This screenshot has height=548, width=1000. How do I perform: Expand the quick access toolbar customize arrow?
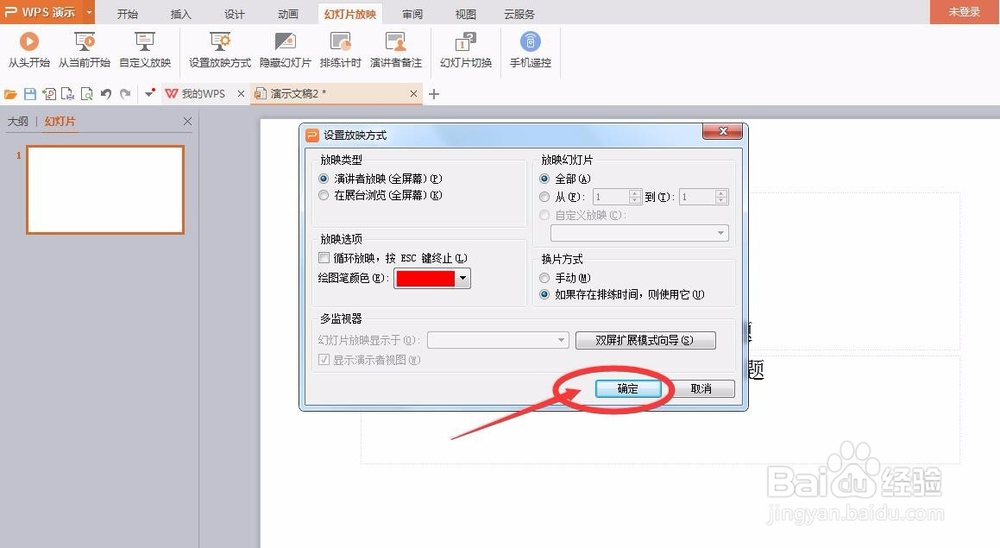point(150,94)
